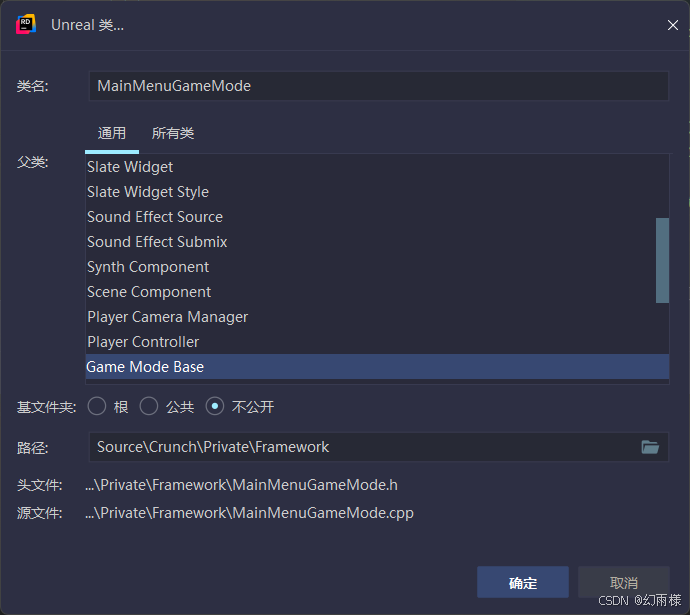Switch to the 所有类 tab
The width and height of the screenshot is (690, 615).
173,133
